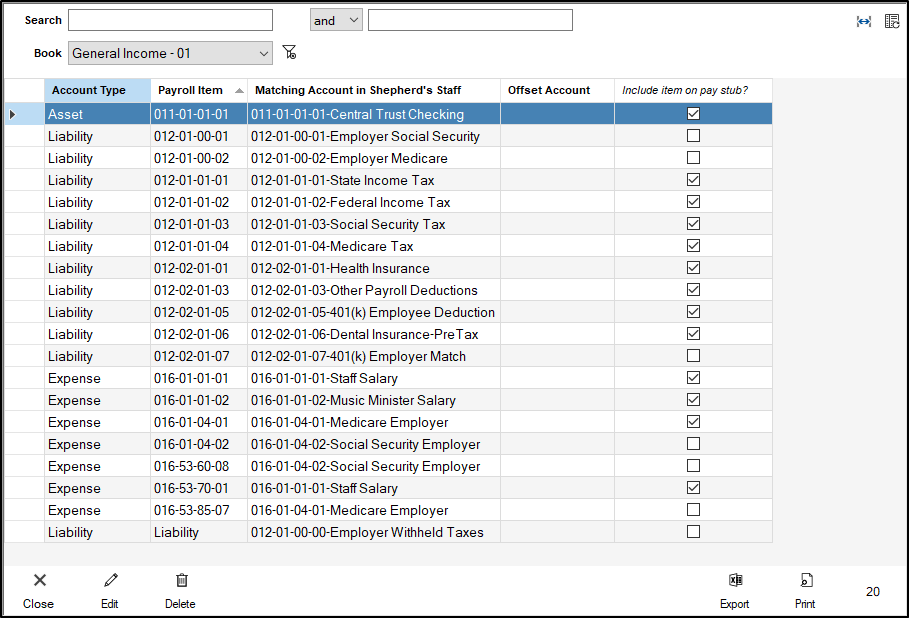Uncheck pay stub box for Federal Income Tax
The image size is (909, 618).
tap(693, 202)
